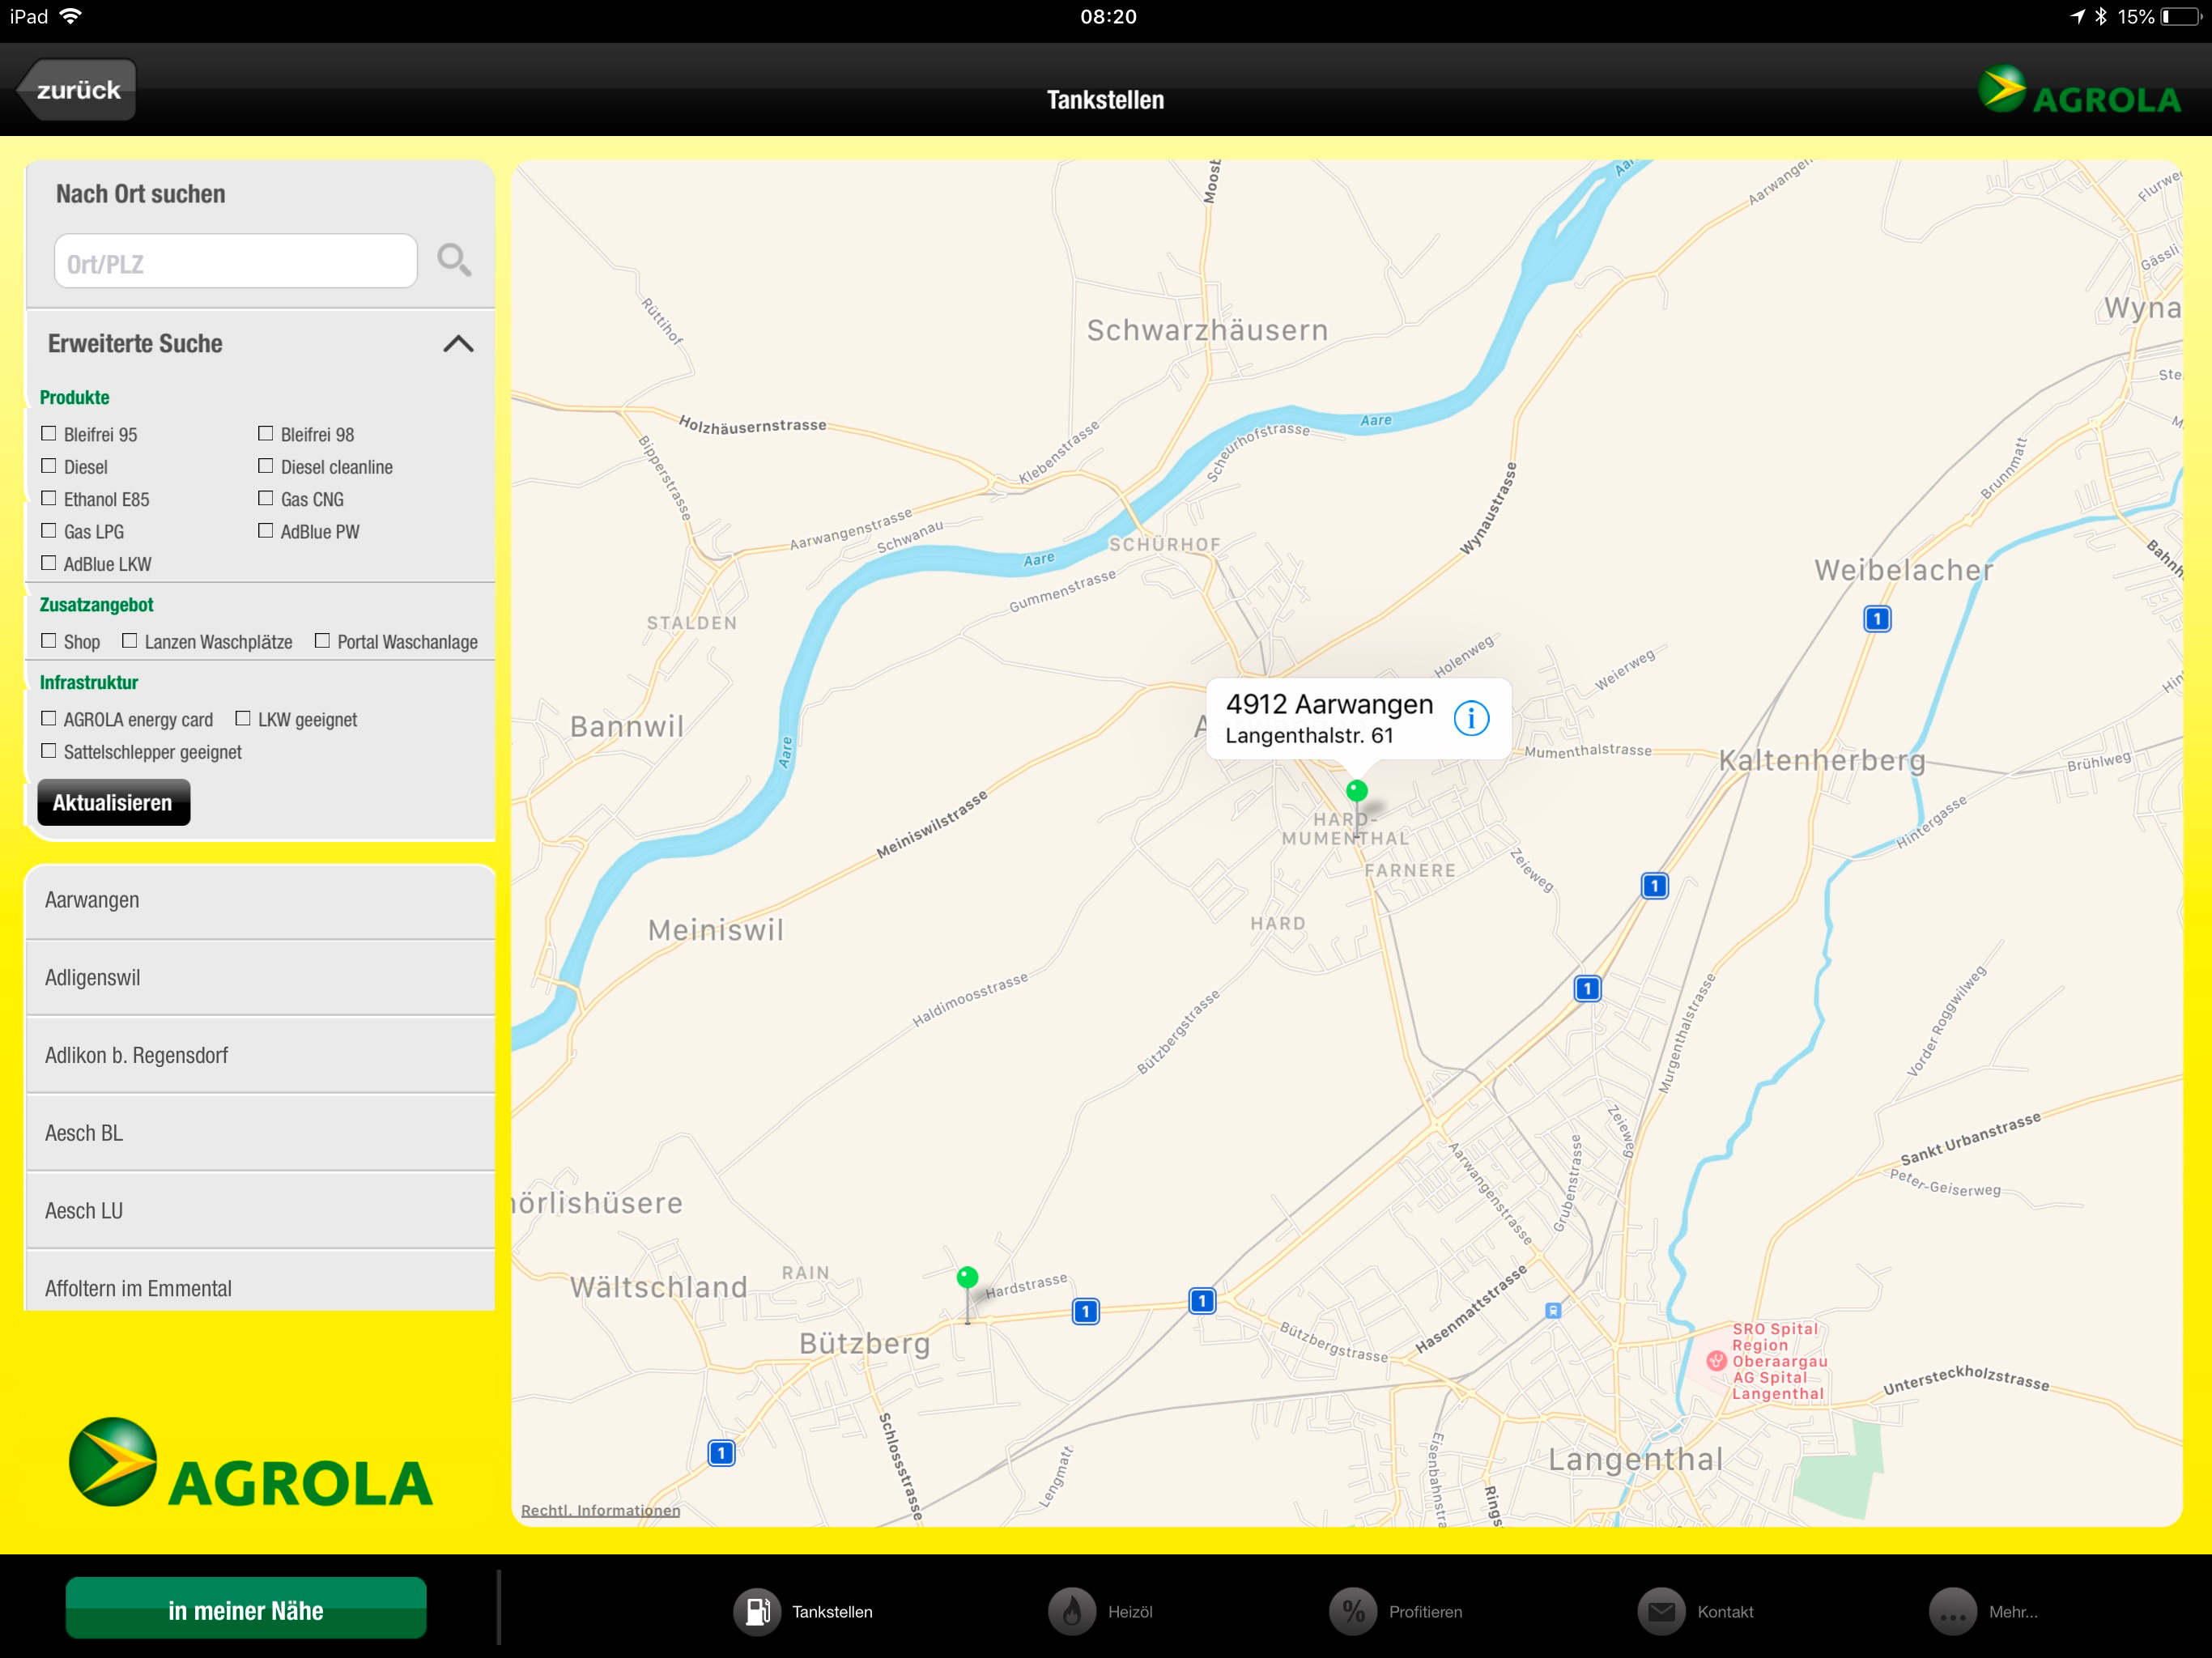Open Kontakt envelope icon tab
Screen dimensions: 2212x1658
pyautogui.click(x=1661, y=1611)
